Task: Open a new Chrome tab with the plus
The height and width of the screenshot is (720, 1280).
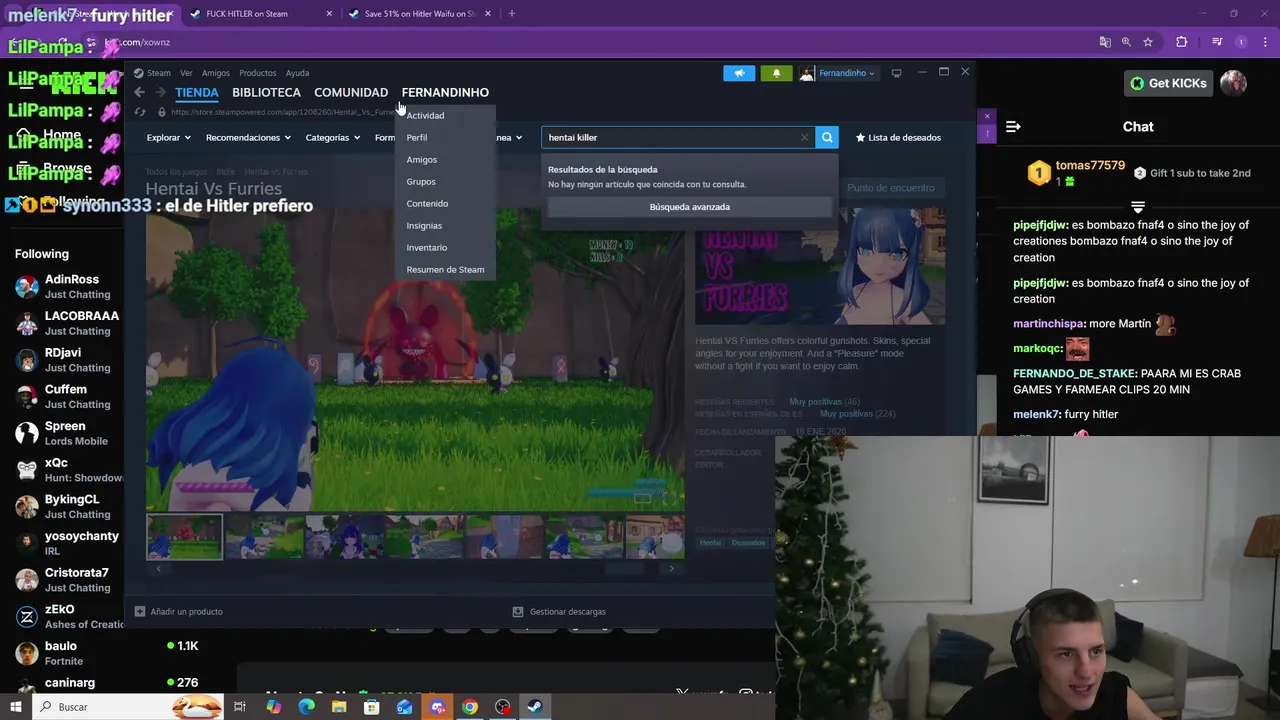Action: 512,14
